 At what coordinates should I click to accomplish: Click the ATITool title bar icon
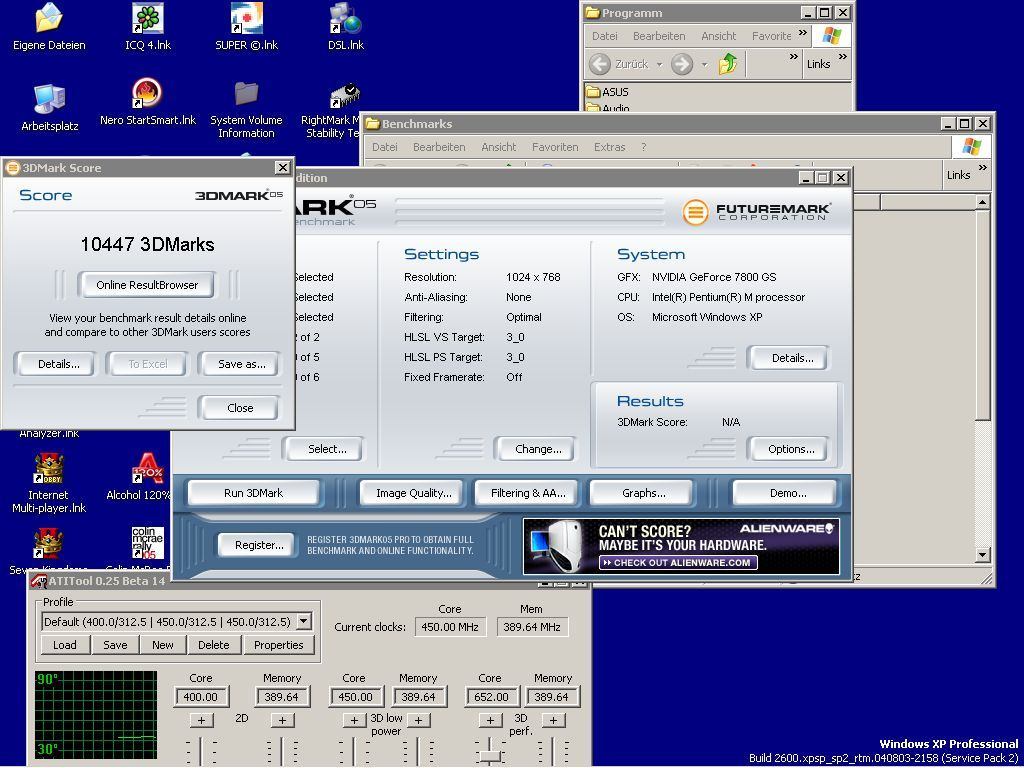[39, 581]
